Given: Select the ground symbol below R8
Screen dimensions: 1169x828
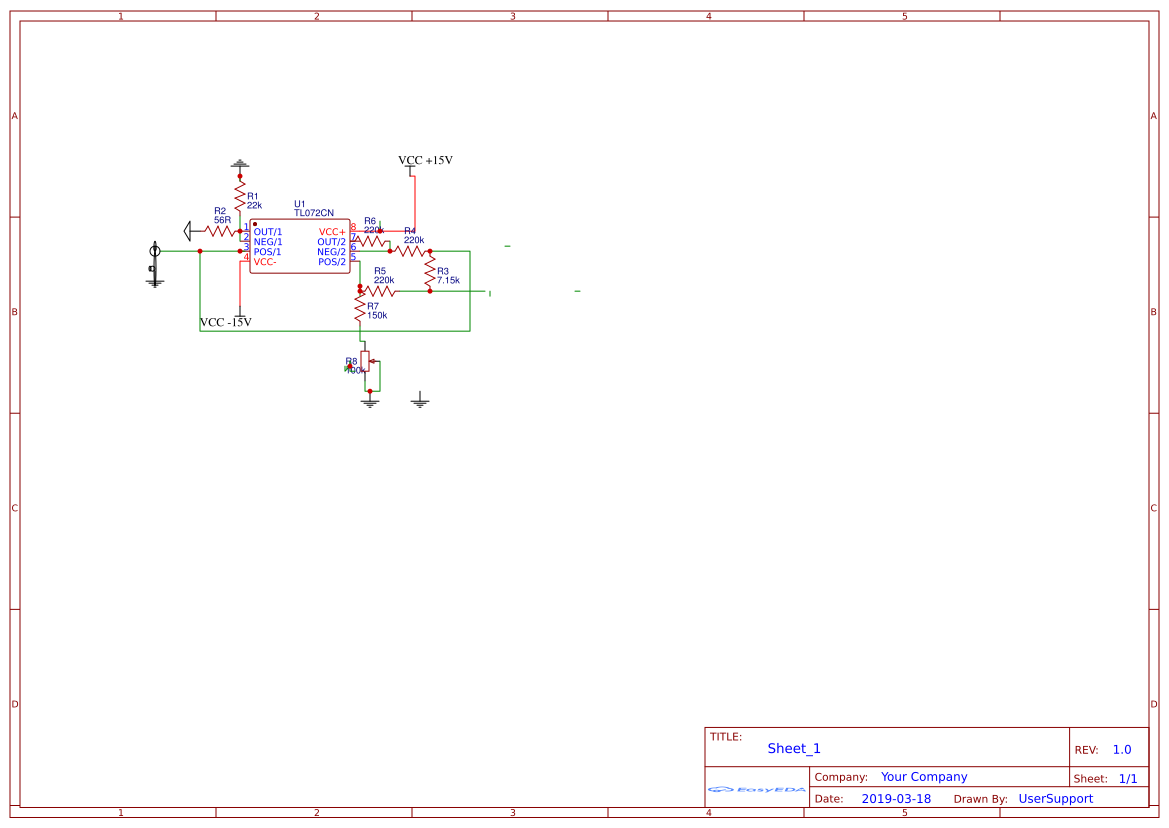Looking at the screenshot, I should click(x=369, y=400).
